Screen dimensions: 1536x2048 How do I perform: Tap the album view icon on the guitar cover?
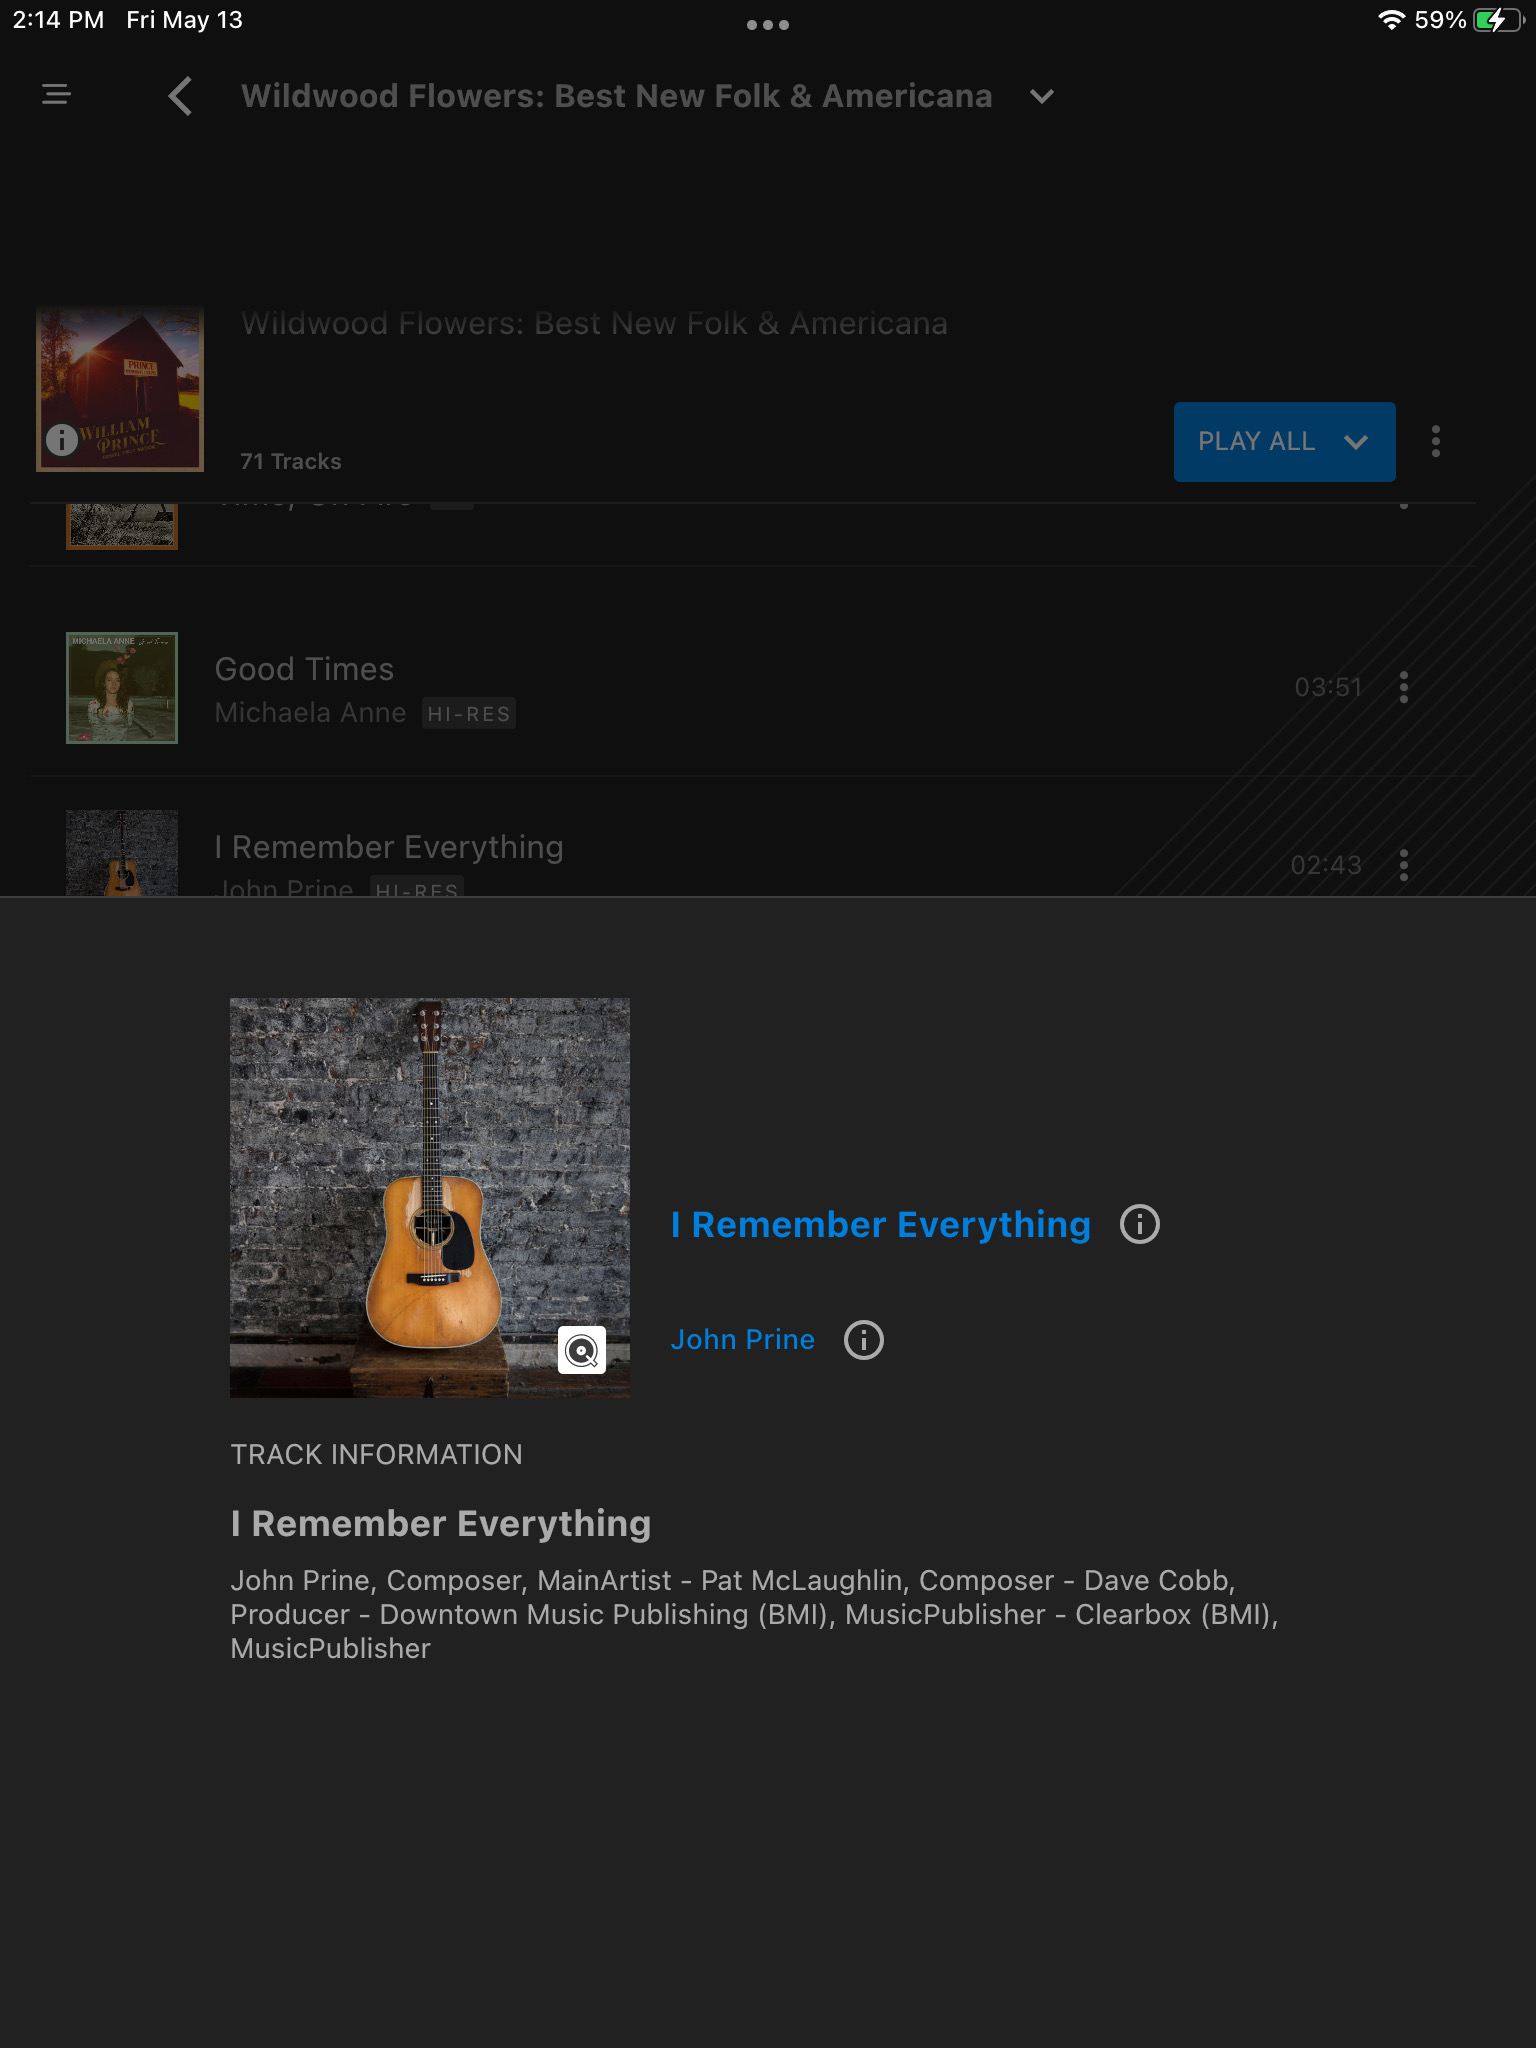[x=582, y=1350]
